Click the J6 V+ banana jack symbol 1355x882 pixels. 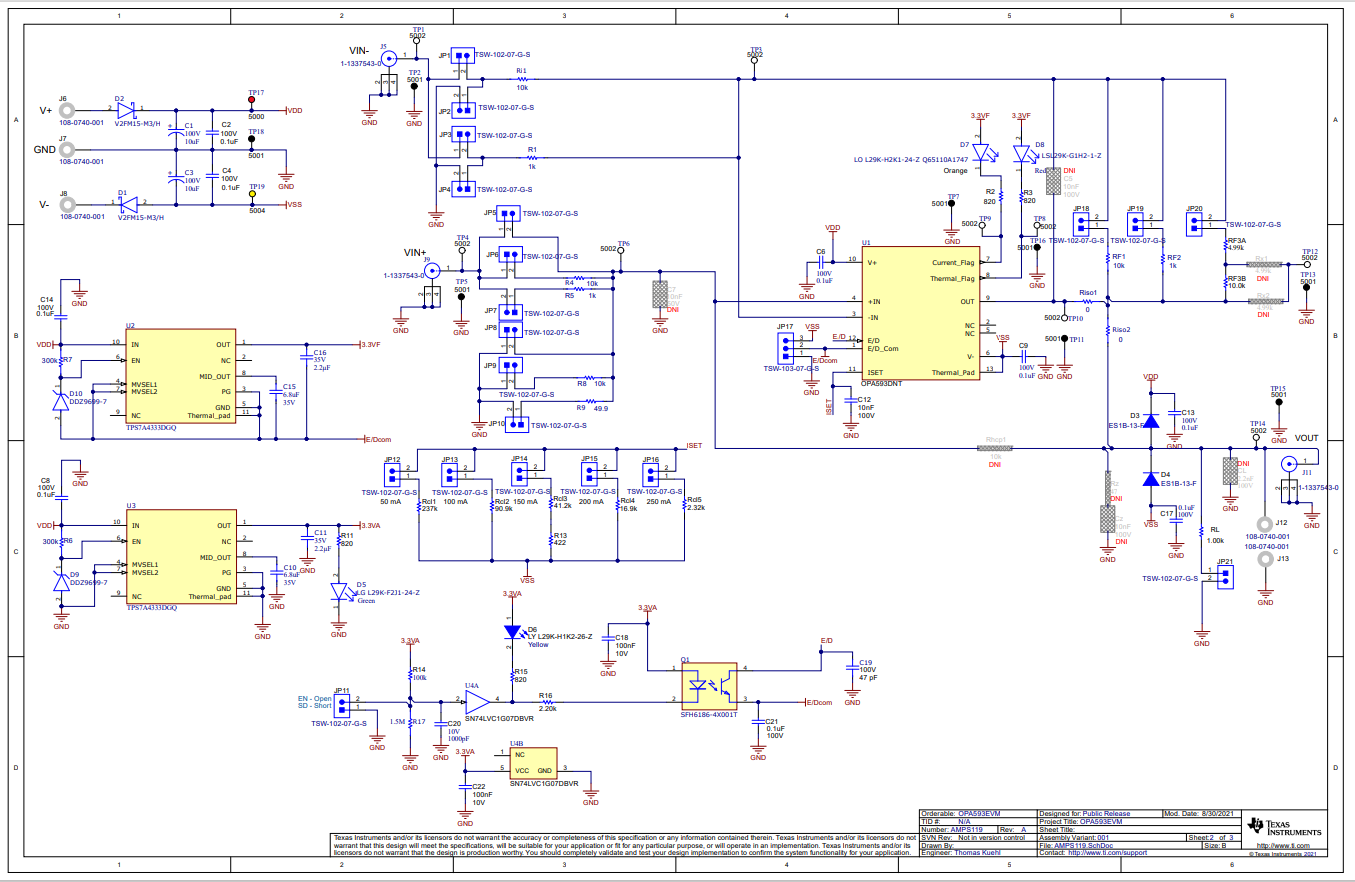[67, 112]
